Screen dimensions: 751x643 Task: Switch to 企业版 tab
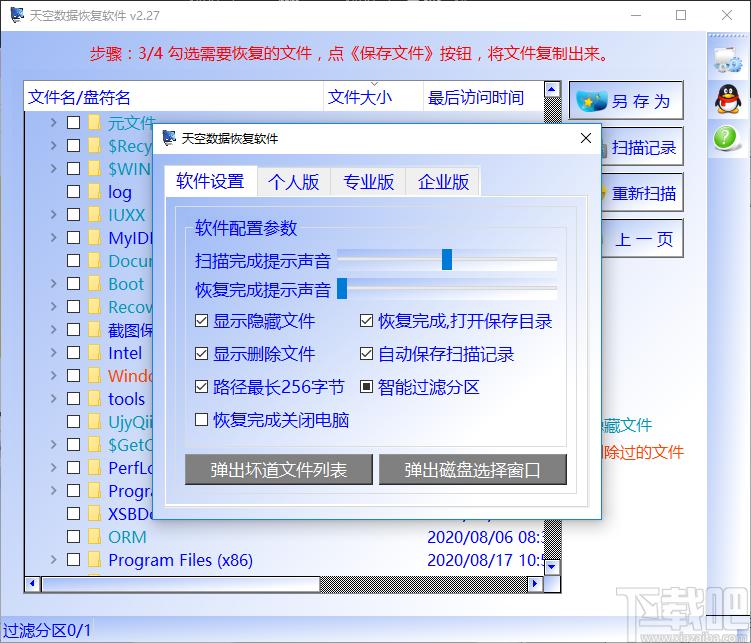click(x=443, y=182)
